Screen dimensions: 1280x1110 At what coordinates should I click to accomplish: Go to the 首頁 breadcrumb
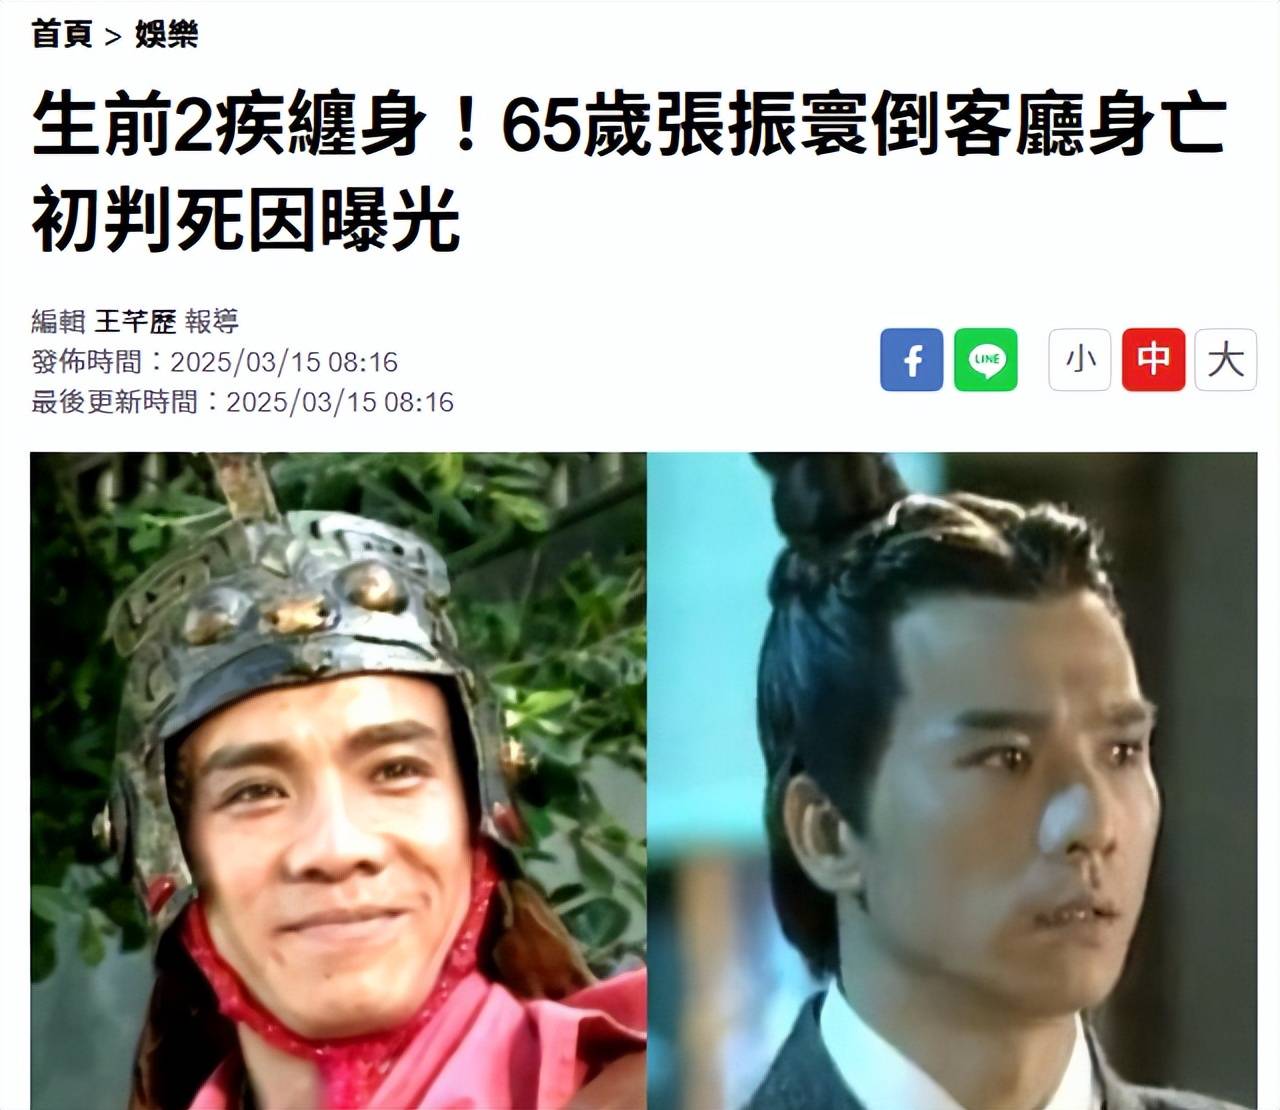coord(62,34)
